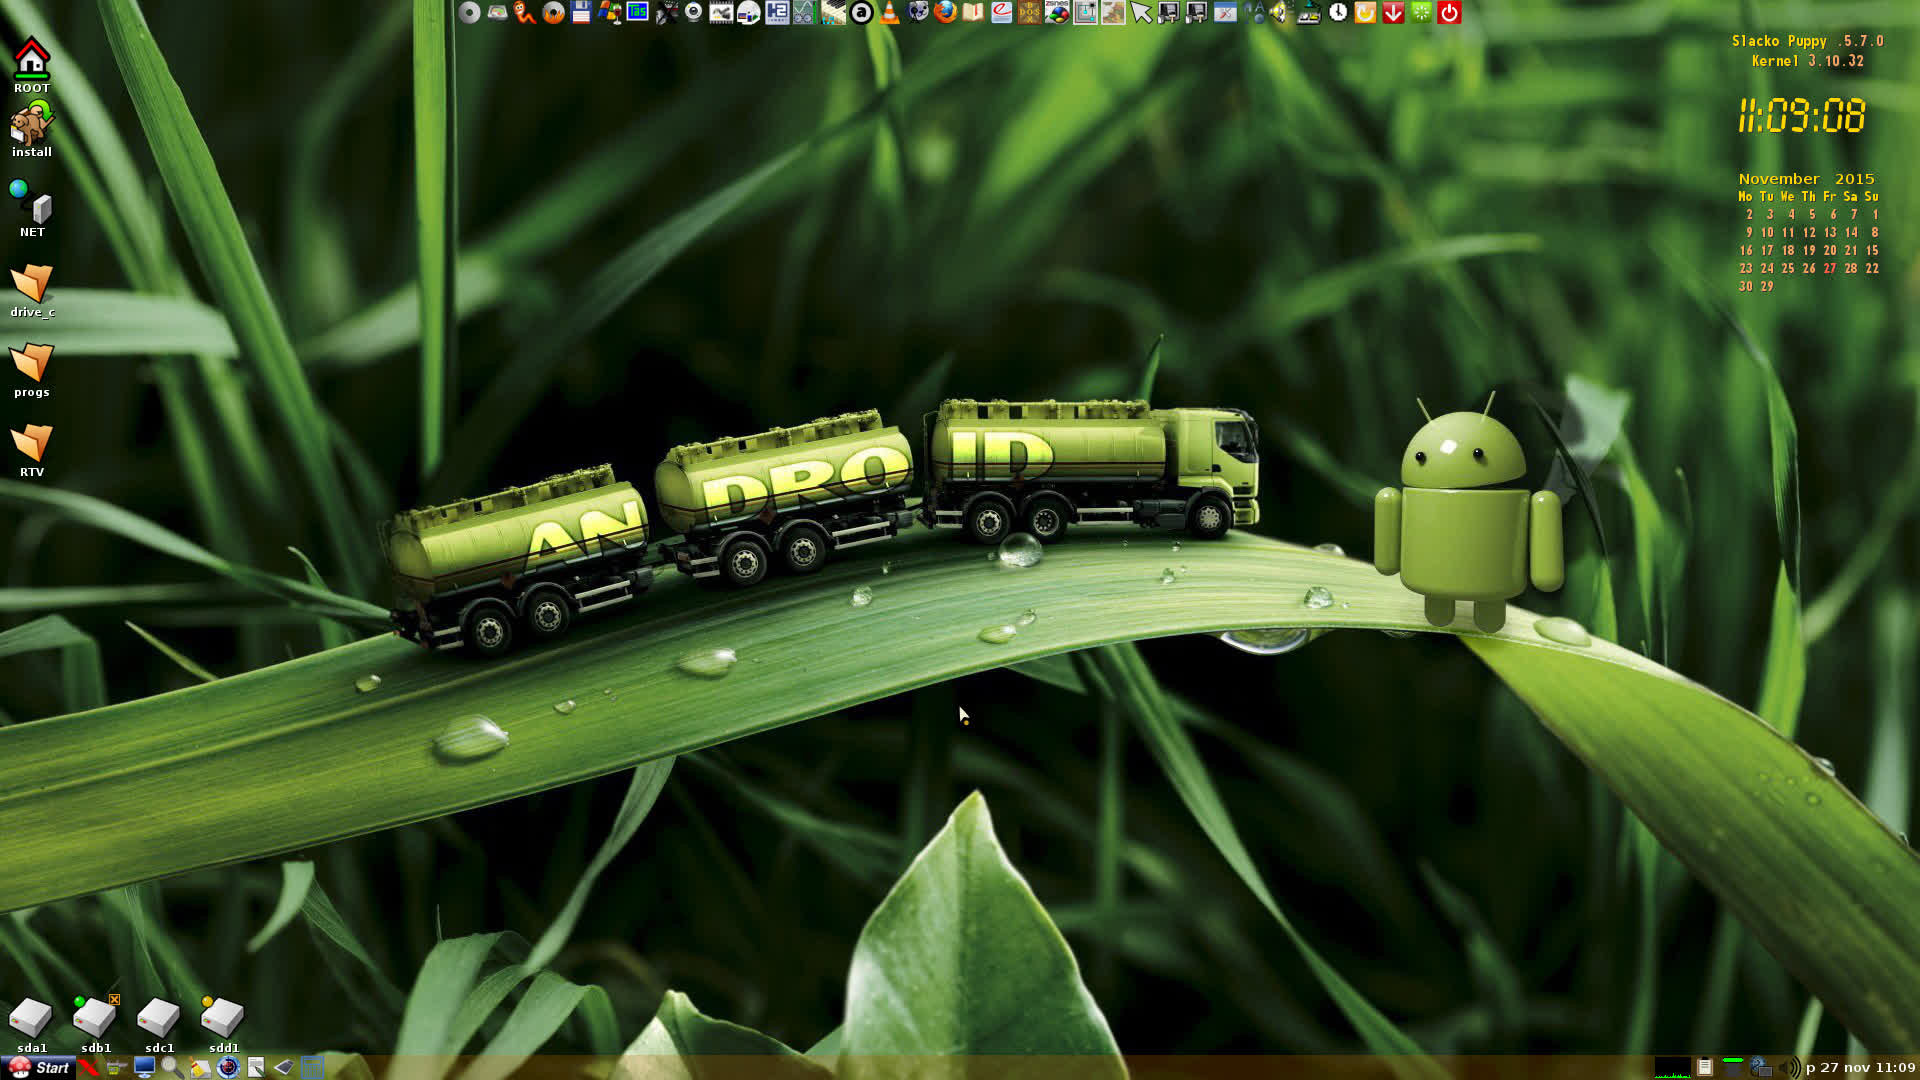Viewport: 1920px width, 1080px height.
Task: Open the map puzzle icon
Action: point(1113,12)
